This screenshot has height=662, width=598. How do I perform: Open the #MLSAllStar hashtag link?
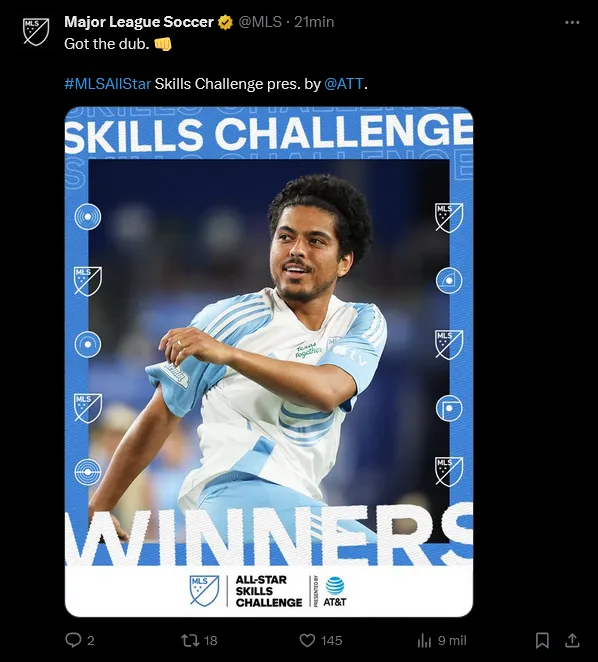click(x=107, y=84)
